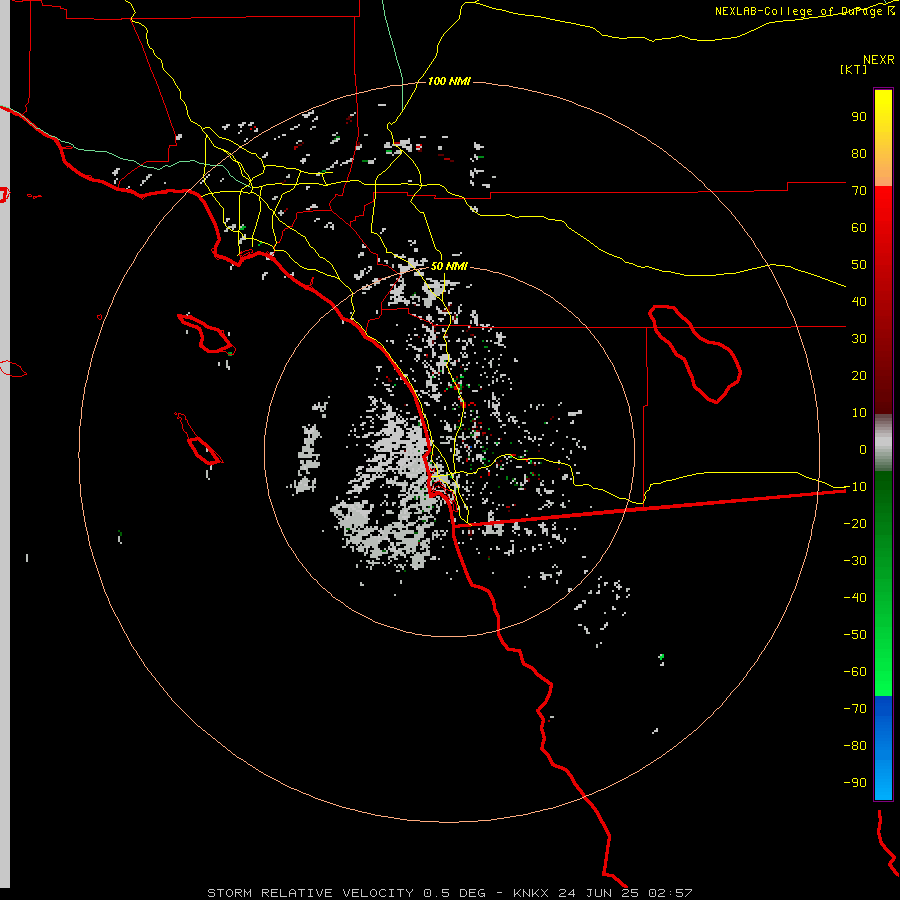The height and width of the screenshot is (900, 900).
Task: Click the "[KT]" units label
Action: click(853, 69)
